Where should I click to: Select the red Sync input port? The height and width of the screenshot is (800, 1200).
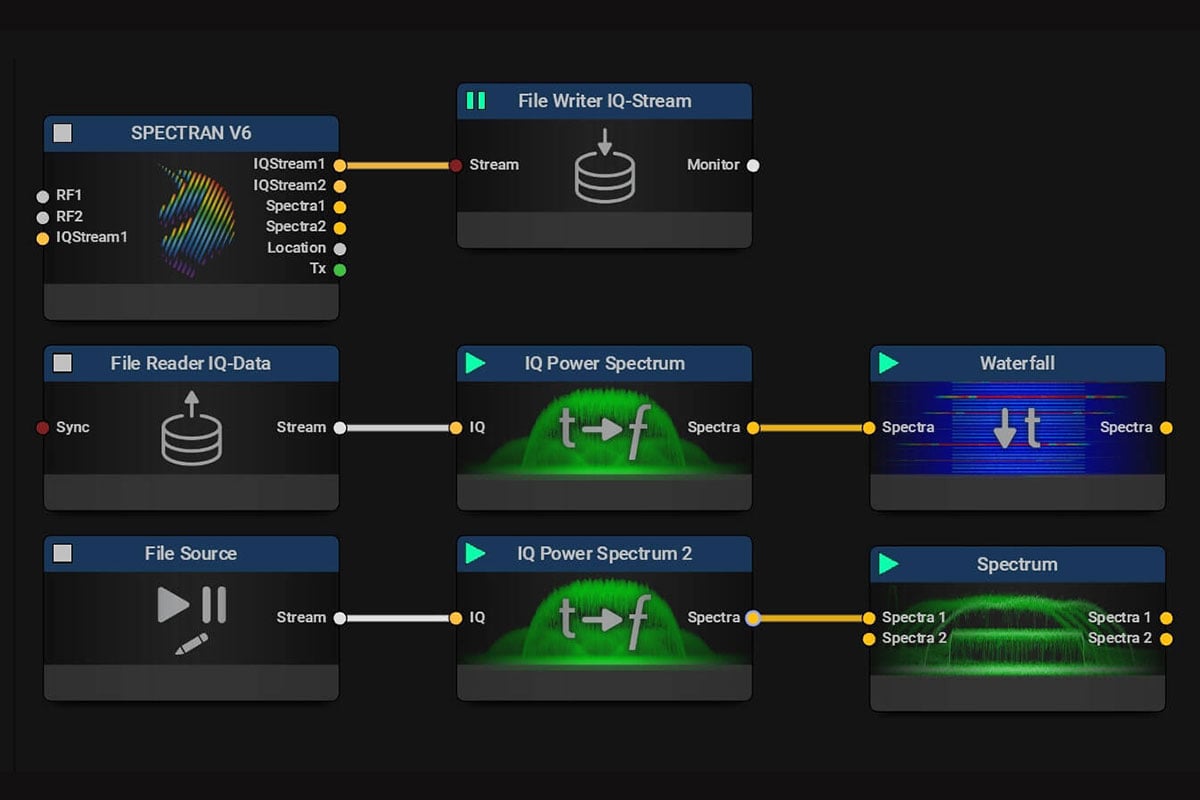[x=42, y=428]
